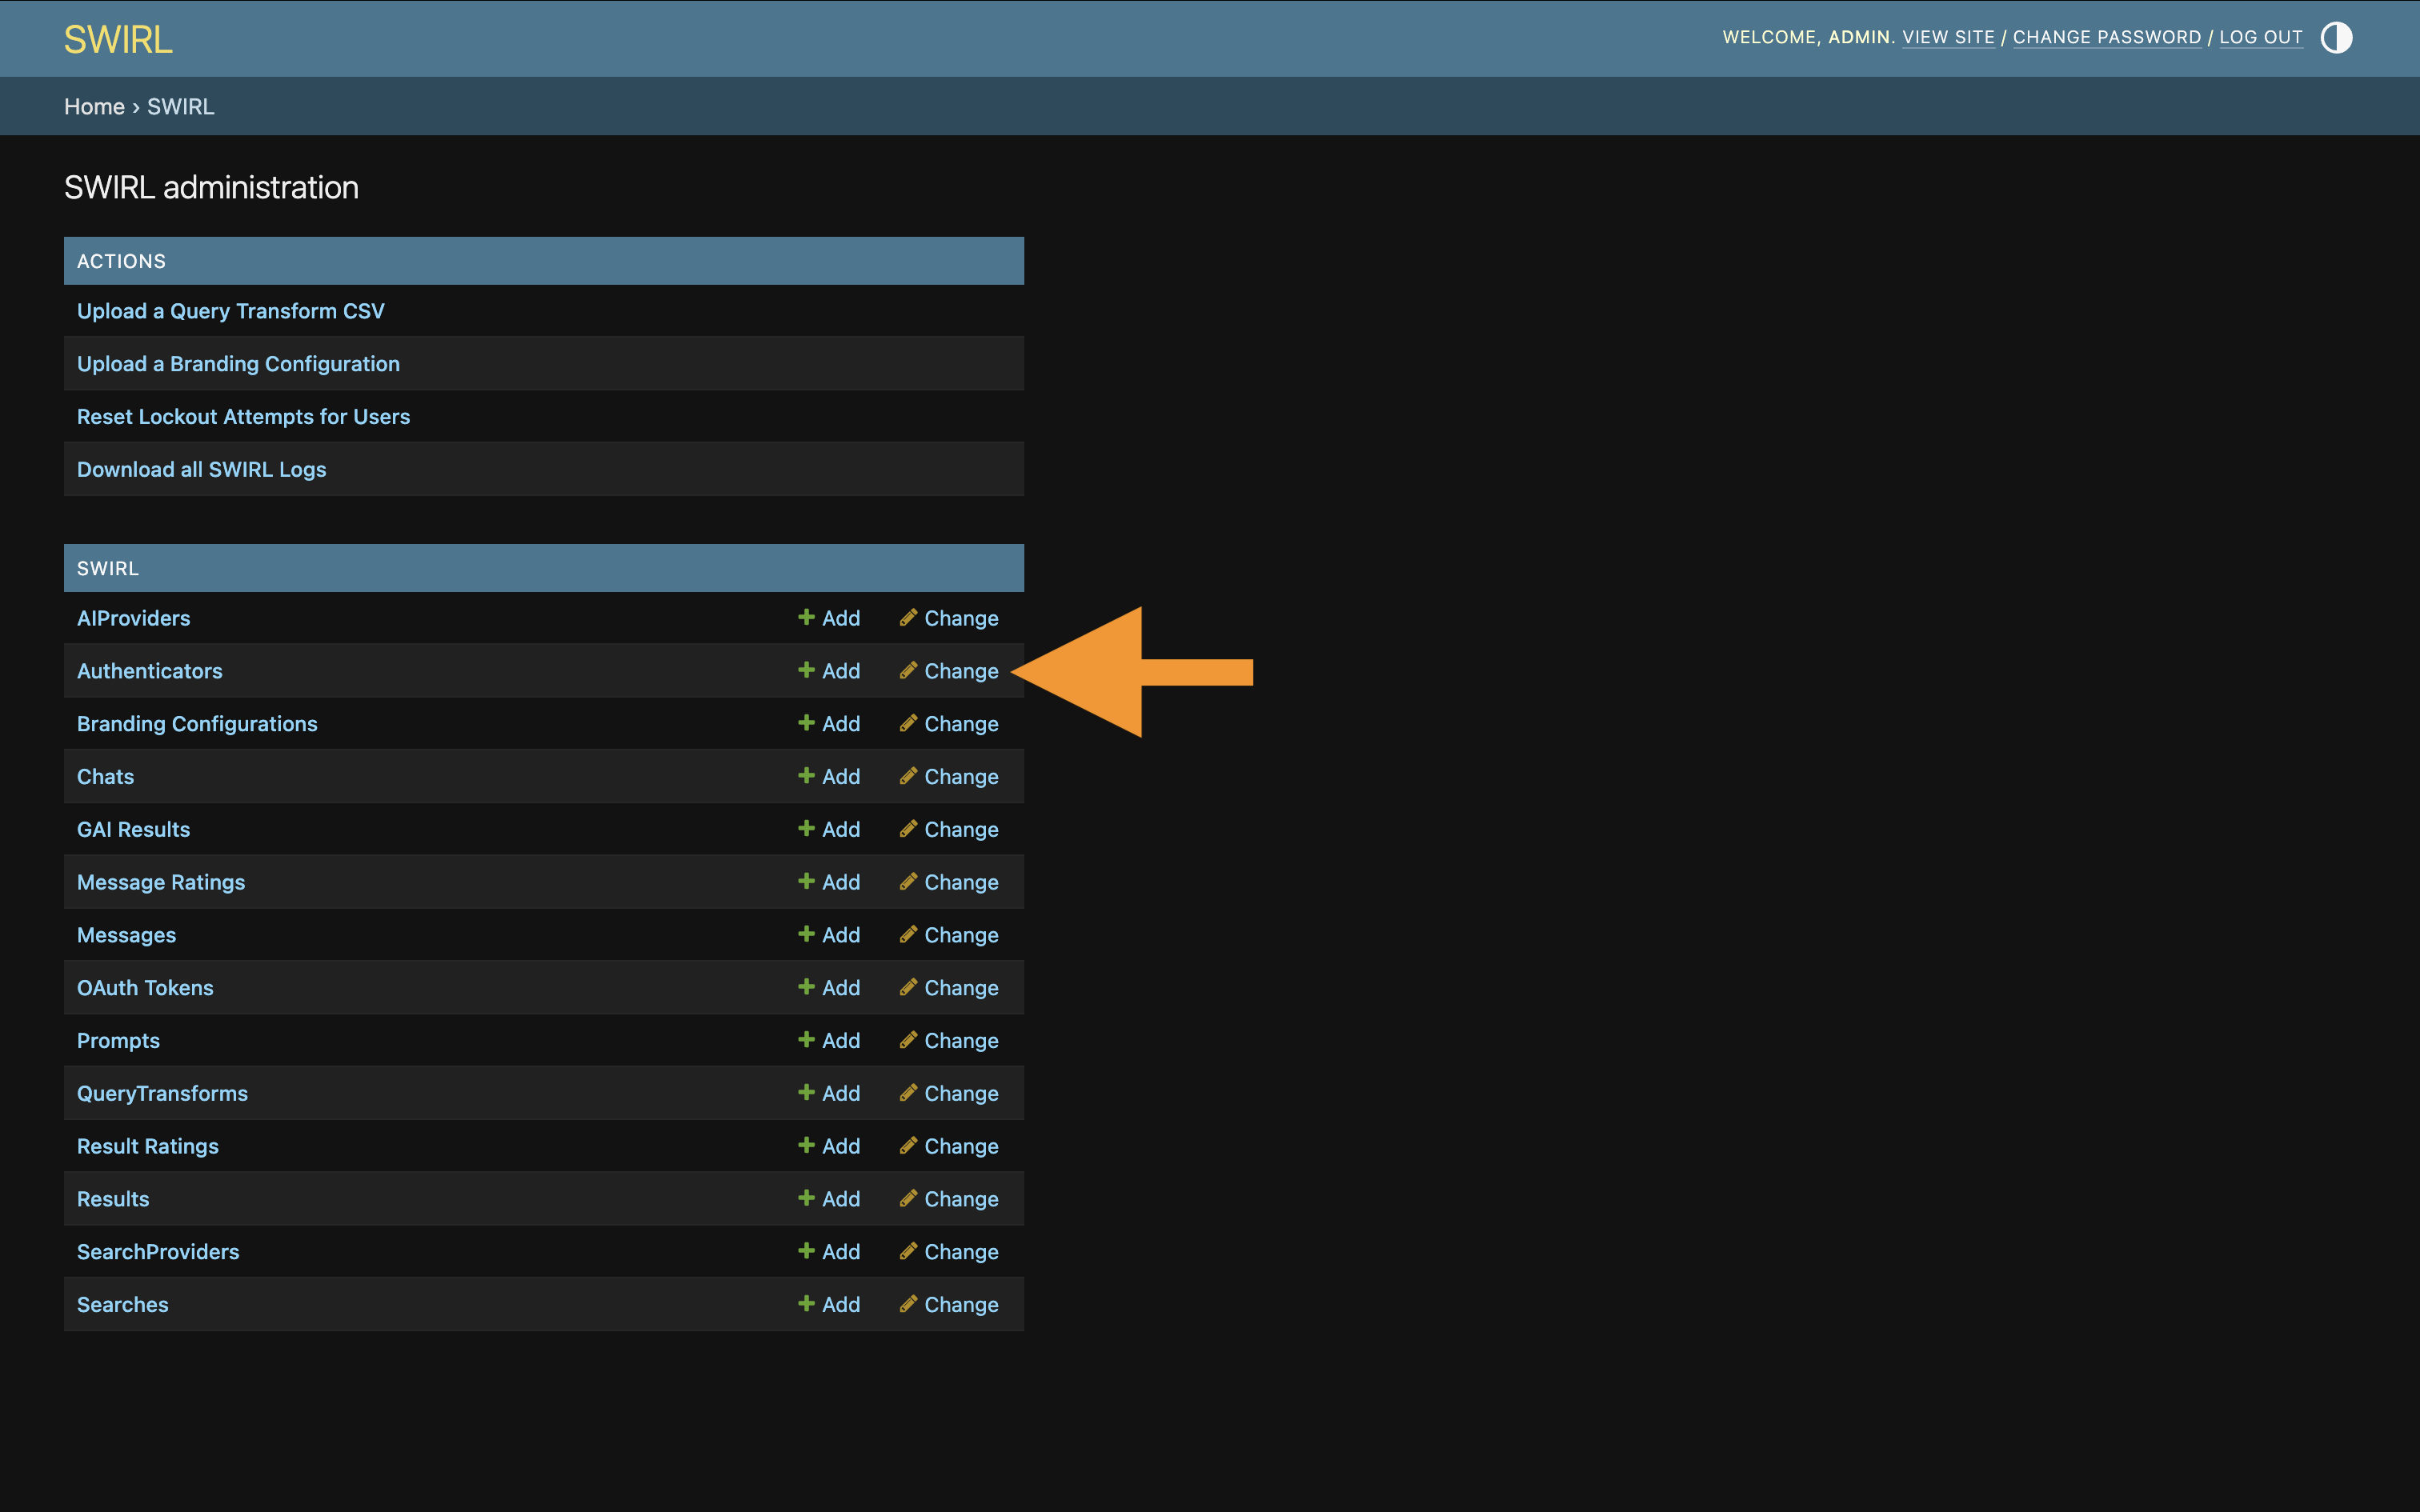Open the SWIRL home via breadcrumb

click(x=95, y=106)
